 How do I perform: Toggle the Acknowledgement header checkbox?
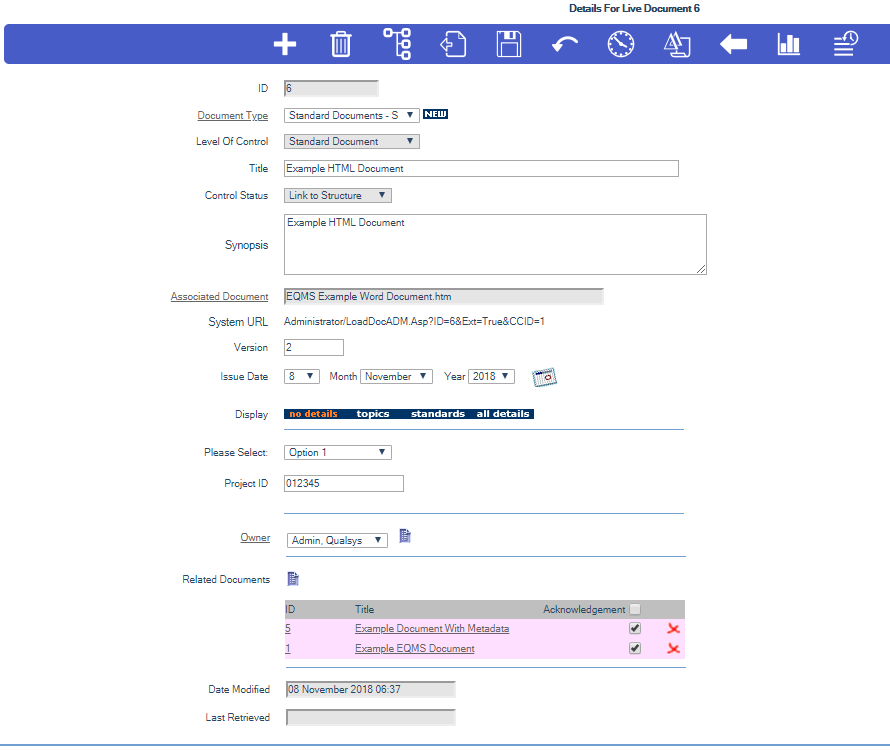click(x=635, y=609)
